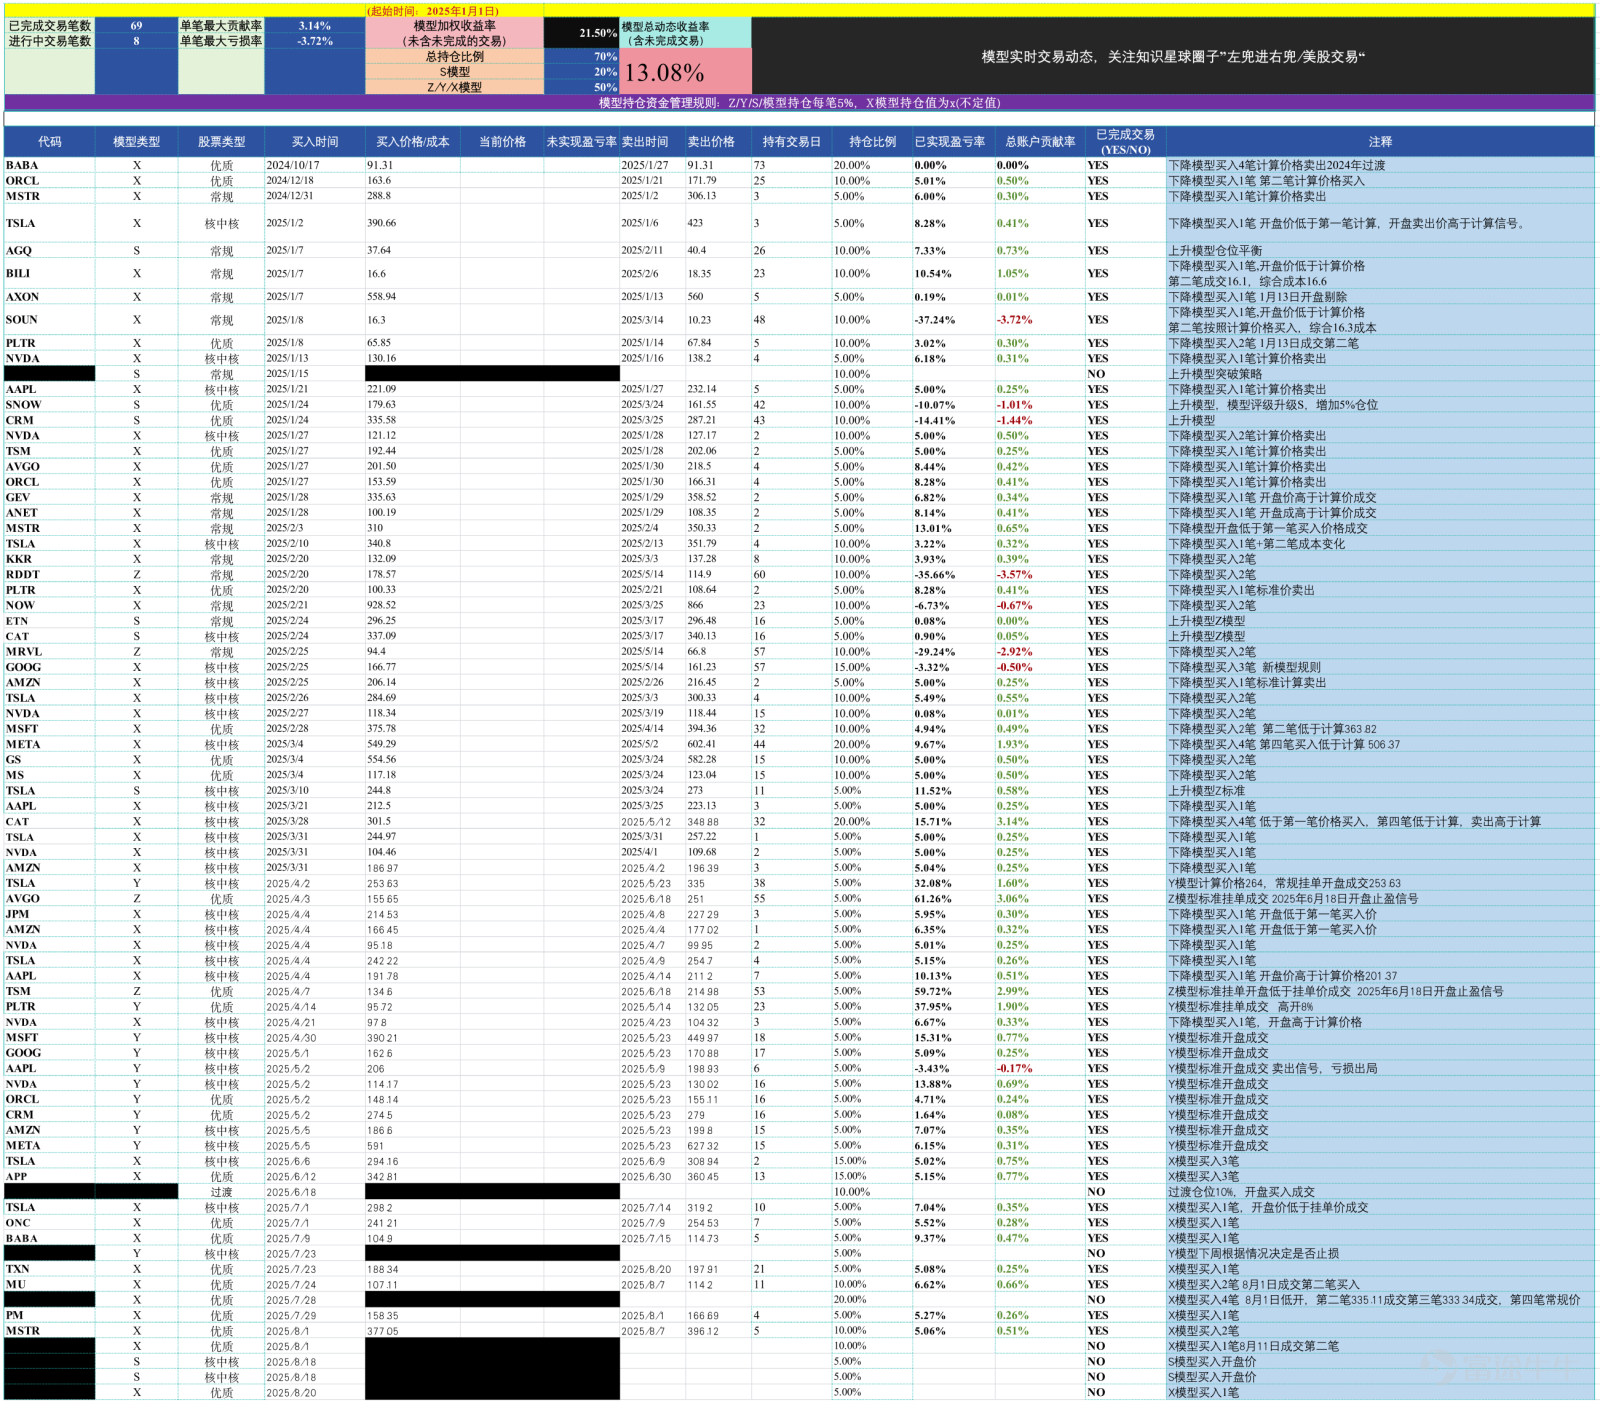The width and height of the screenshot is (1600, 1404).
Task: Click MRVL realized loss -29.24%
Action: point(953,652)
